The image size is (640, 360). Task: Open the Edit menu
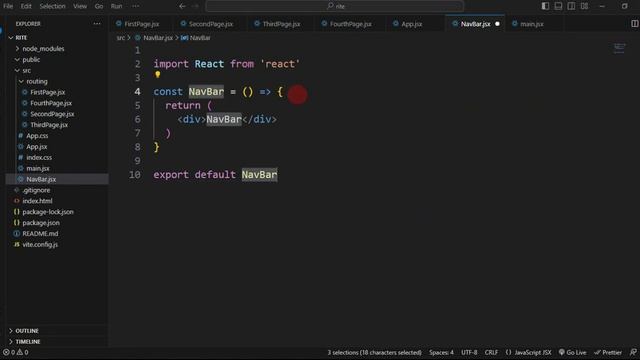coord(26,6)
